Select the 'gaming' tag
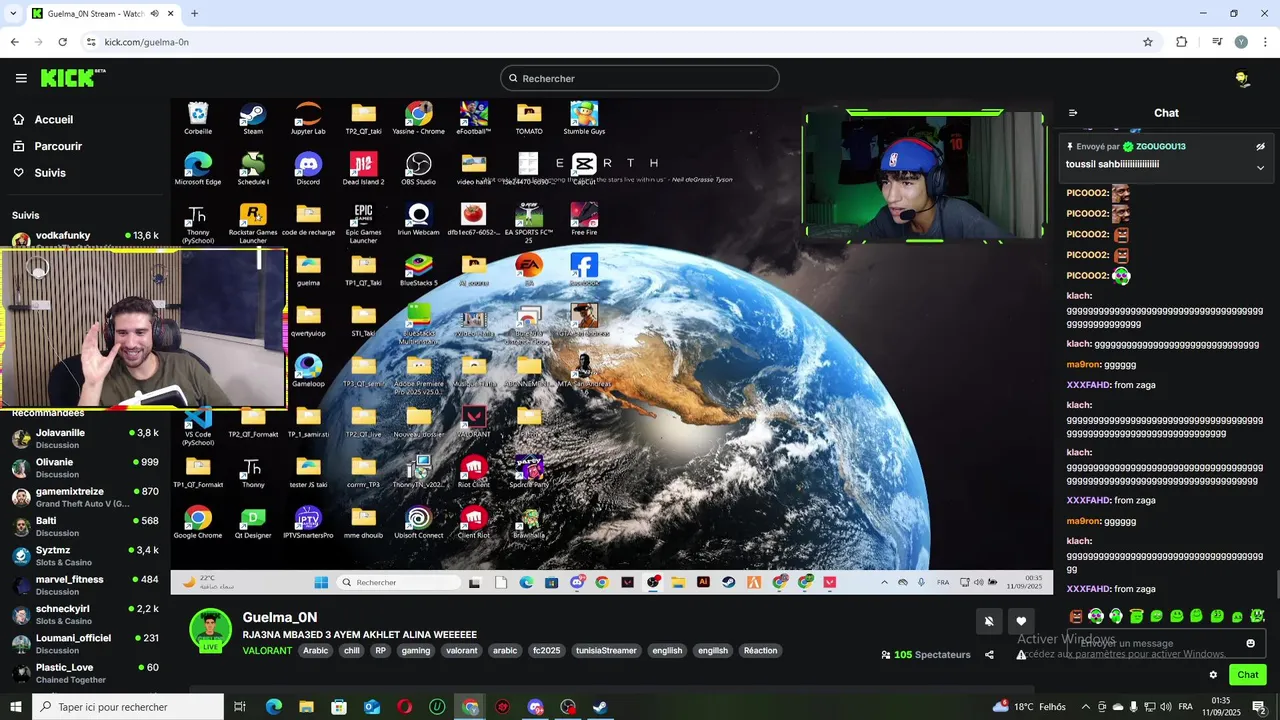1280x720 pixels. click(x=416, y=651)
